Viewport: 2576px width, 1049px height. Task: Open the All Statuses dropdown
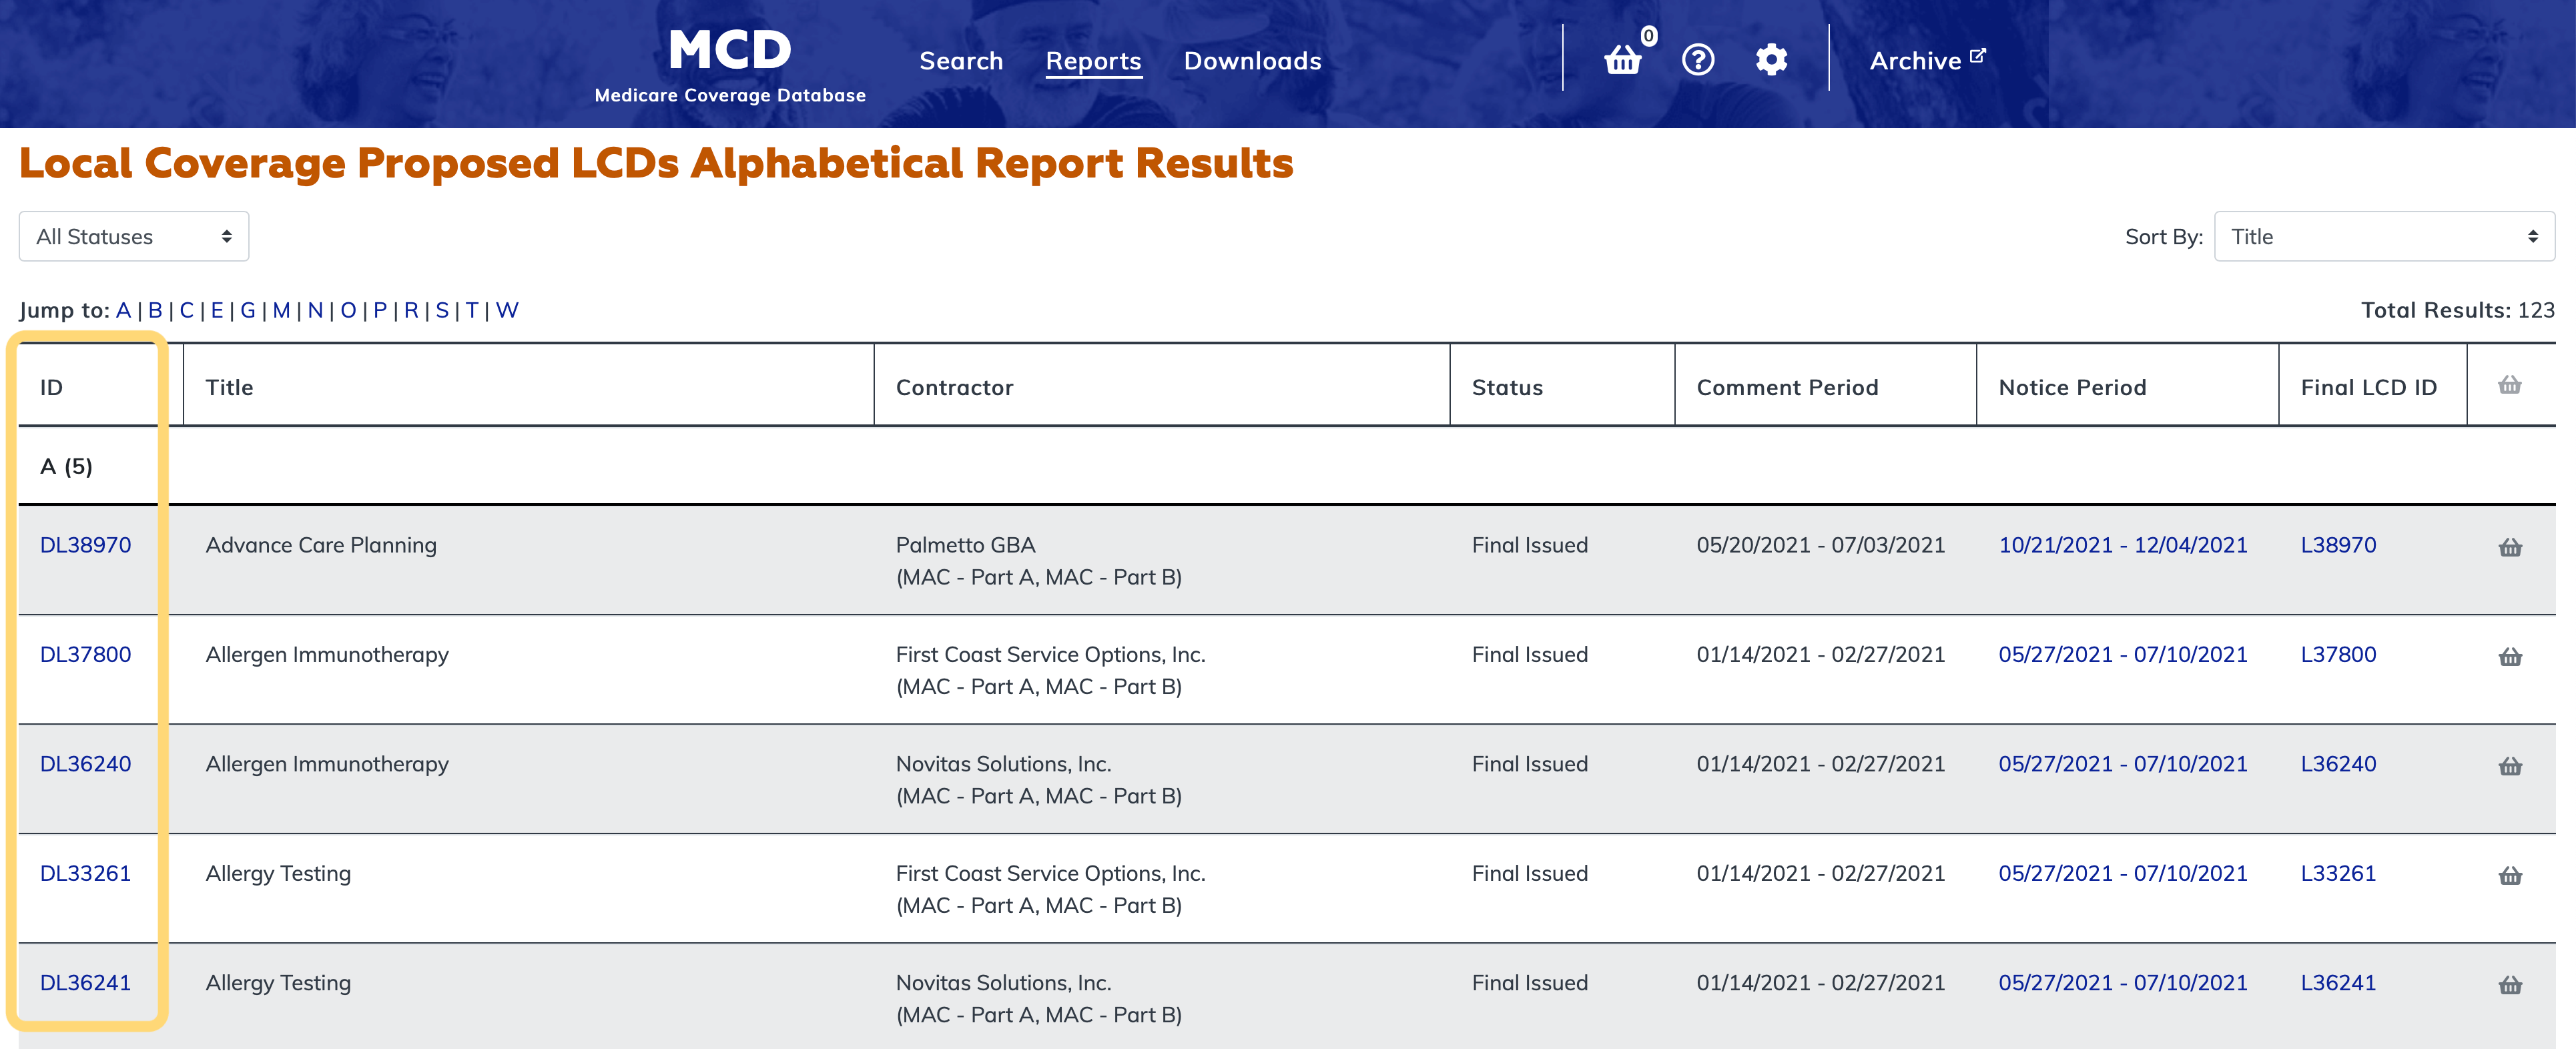point(134,237)
